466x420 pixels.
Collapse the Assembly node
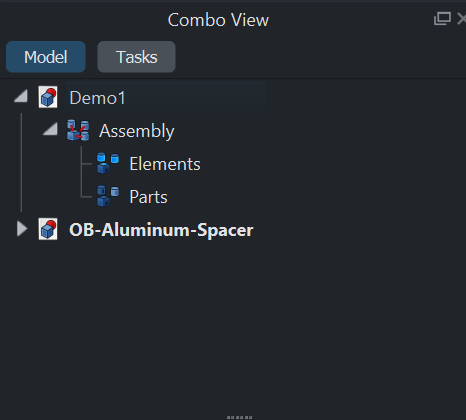[x=50, y=129]
